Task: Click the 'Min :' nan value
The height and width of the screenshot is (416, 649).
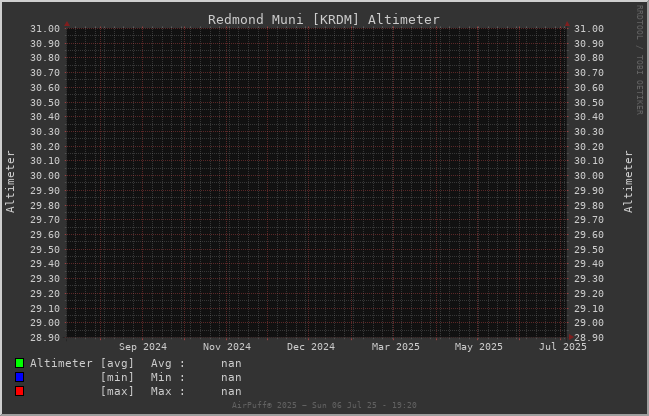Action: click(231, 378)
